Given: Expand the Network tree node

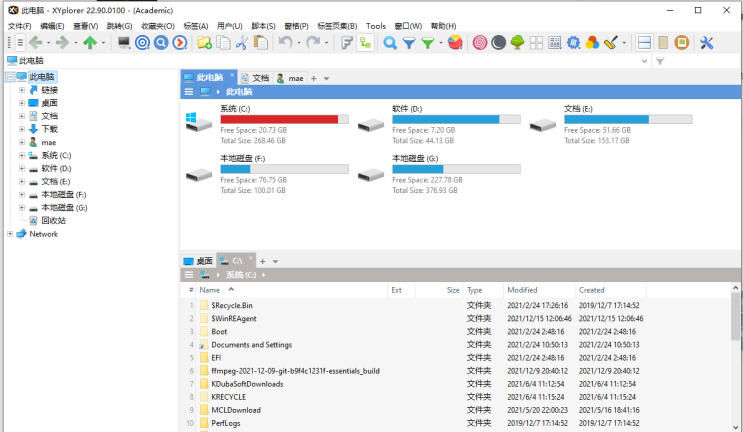Looking at the screenshot, I should pyautogui.click(x=10, y=234).
